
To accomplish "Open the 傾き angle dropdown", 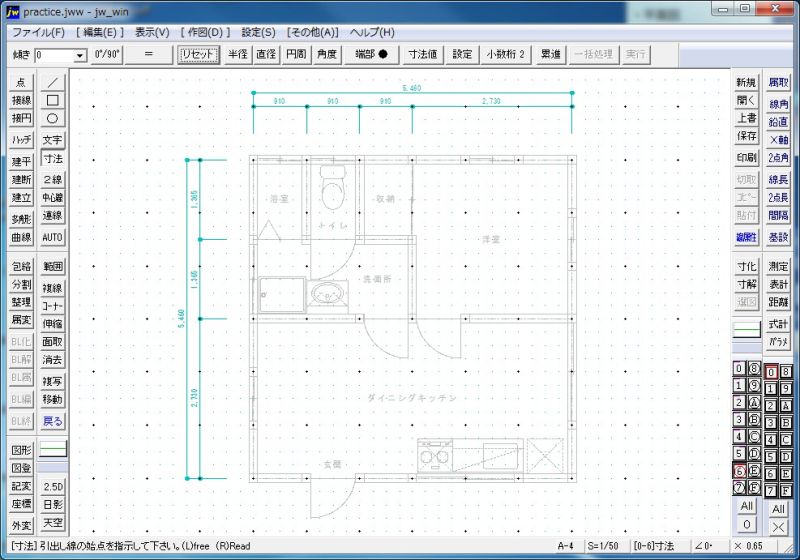I will click(80, 56).
